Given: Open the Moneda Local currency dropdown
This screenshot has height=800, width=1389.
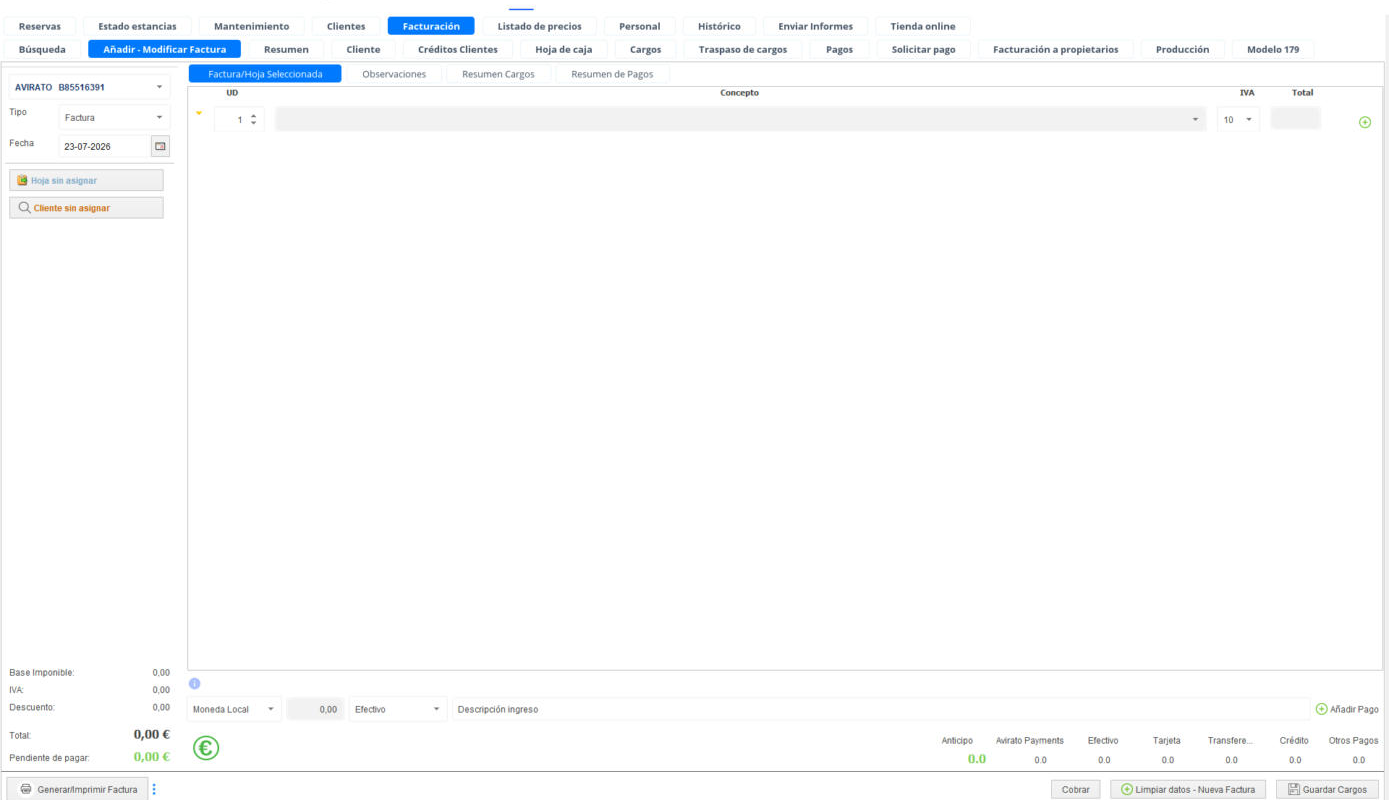Looking at the screenshot, I should tap(234, 709).
